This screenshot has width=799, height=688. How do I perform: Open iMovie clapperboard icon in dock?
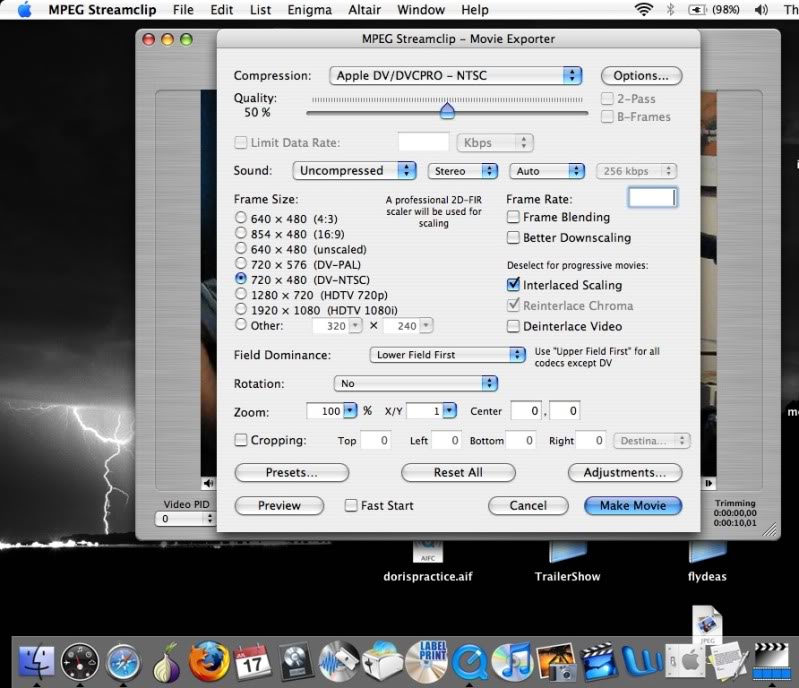tap(599, 662)
